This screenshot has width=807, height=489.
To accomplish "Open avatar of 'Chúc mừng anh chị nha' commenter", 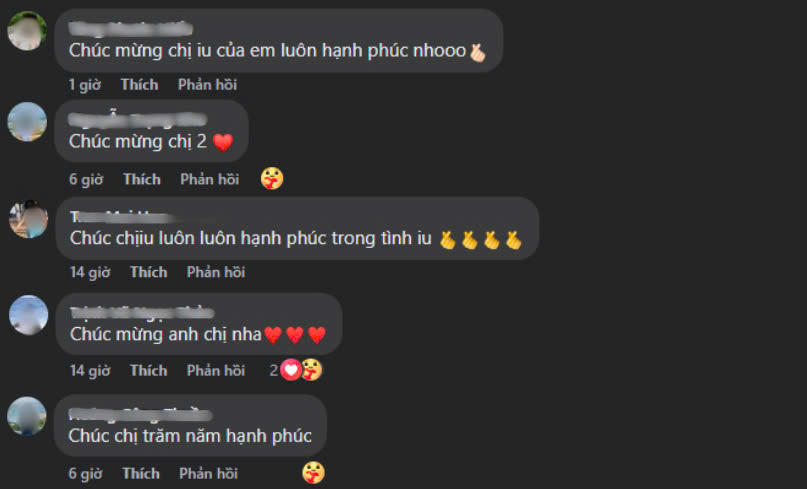I will pos(28,315).
